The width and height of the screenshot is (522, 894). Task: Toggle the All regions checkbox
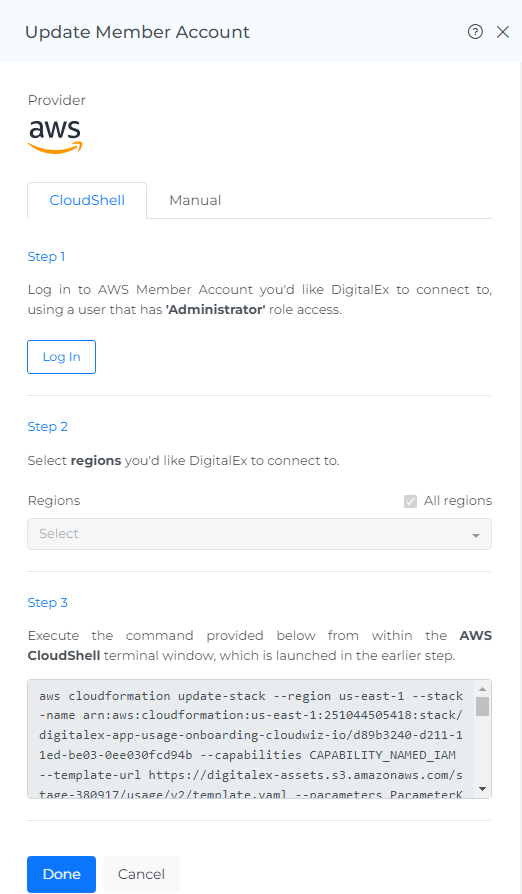tap(410, 501)
